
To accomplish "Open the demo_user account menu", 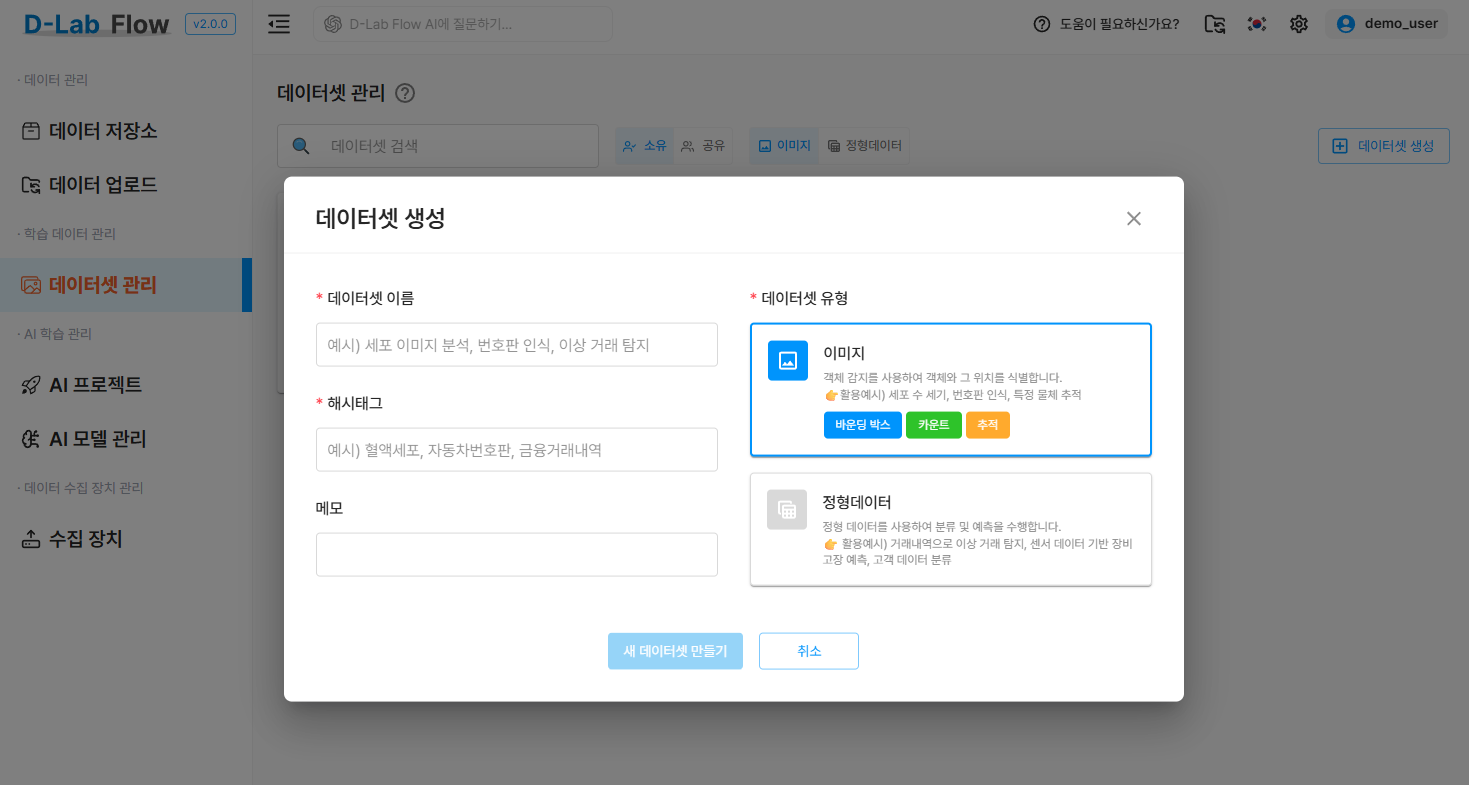I will pyautogui.click(x=1390, y=23).
